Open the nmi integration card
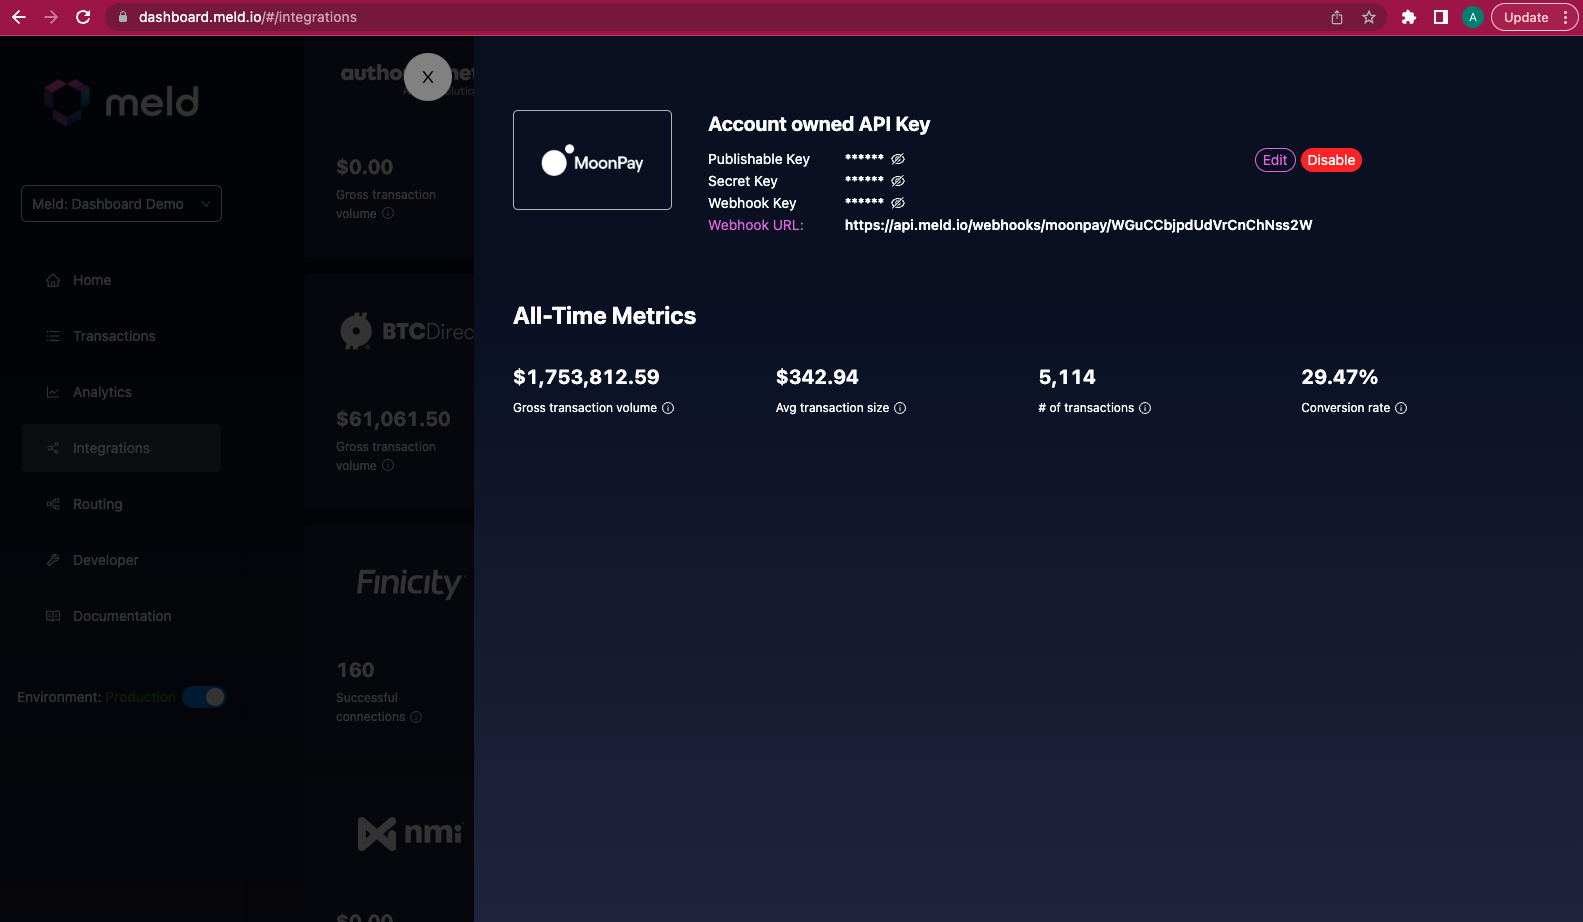This screenshot has height=922, width=1583. (389, 850)
